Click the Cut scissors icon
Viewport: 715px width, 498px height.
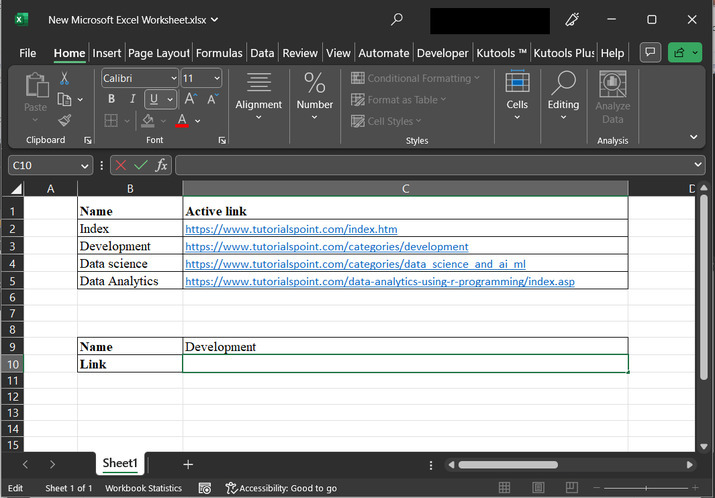65,78
